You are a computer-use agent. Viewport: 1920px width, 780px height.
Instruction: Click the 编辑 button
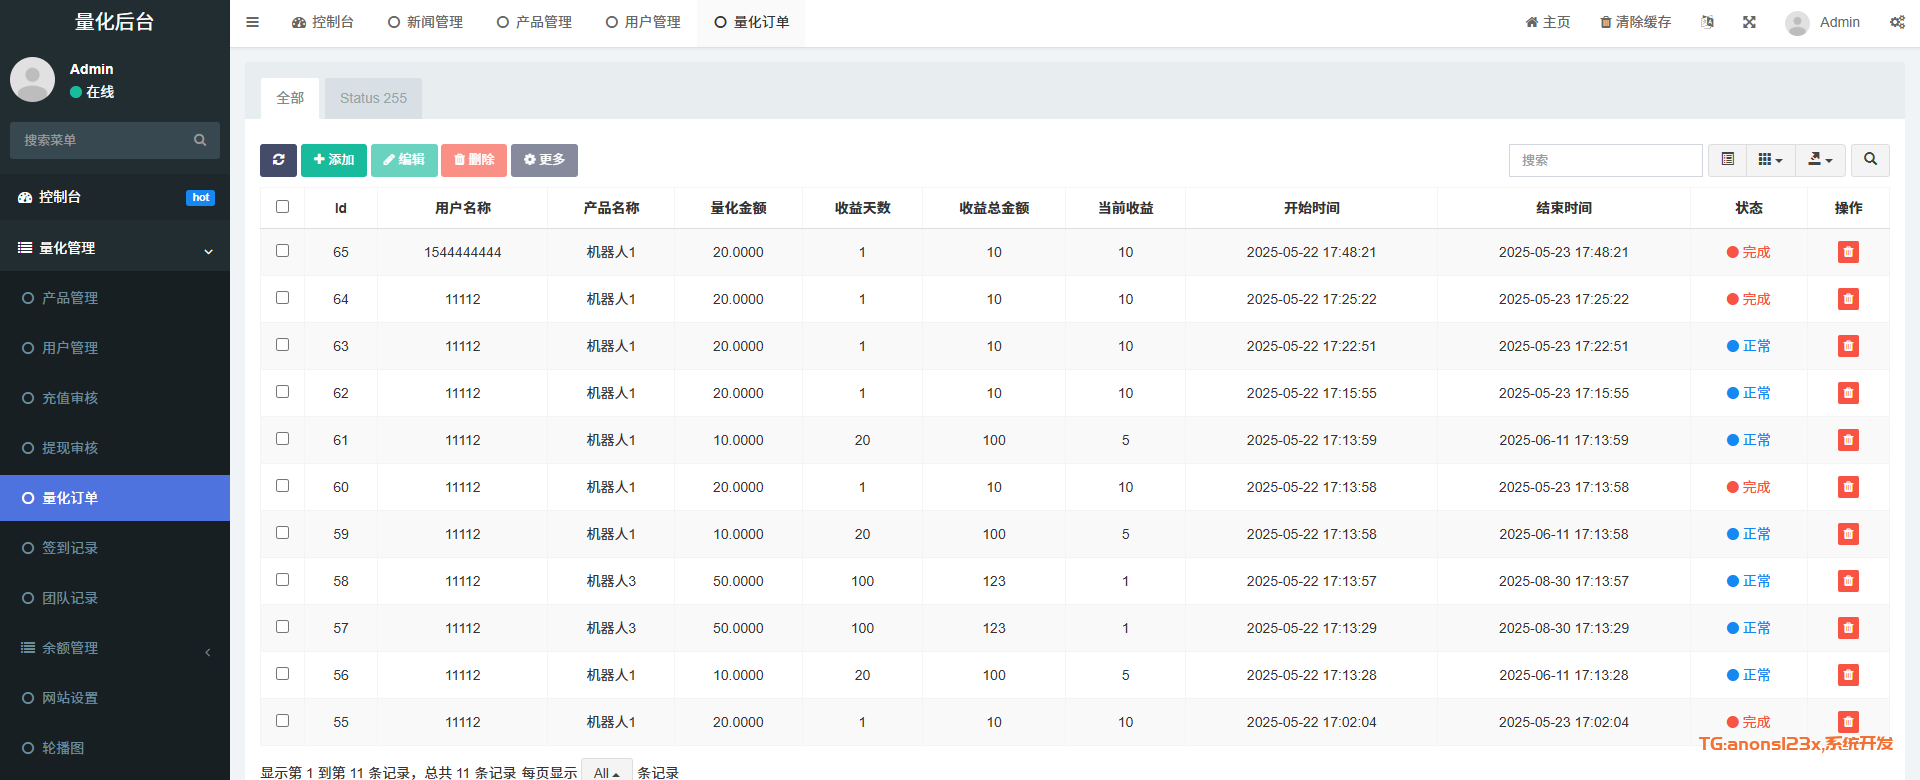click(404, 160)
